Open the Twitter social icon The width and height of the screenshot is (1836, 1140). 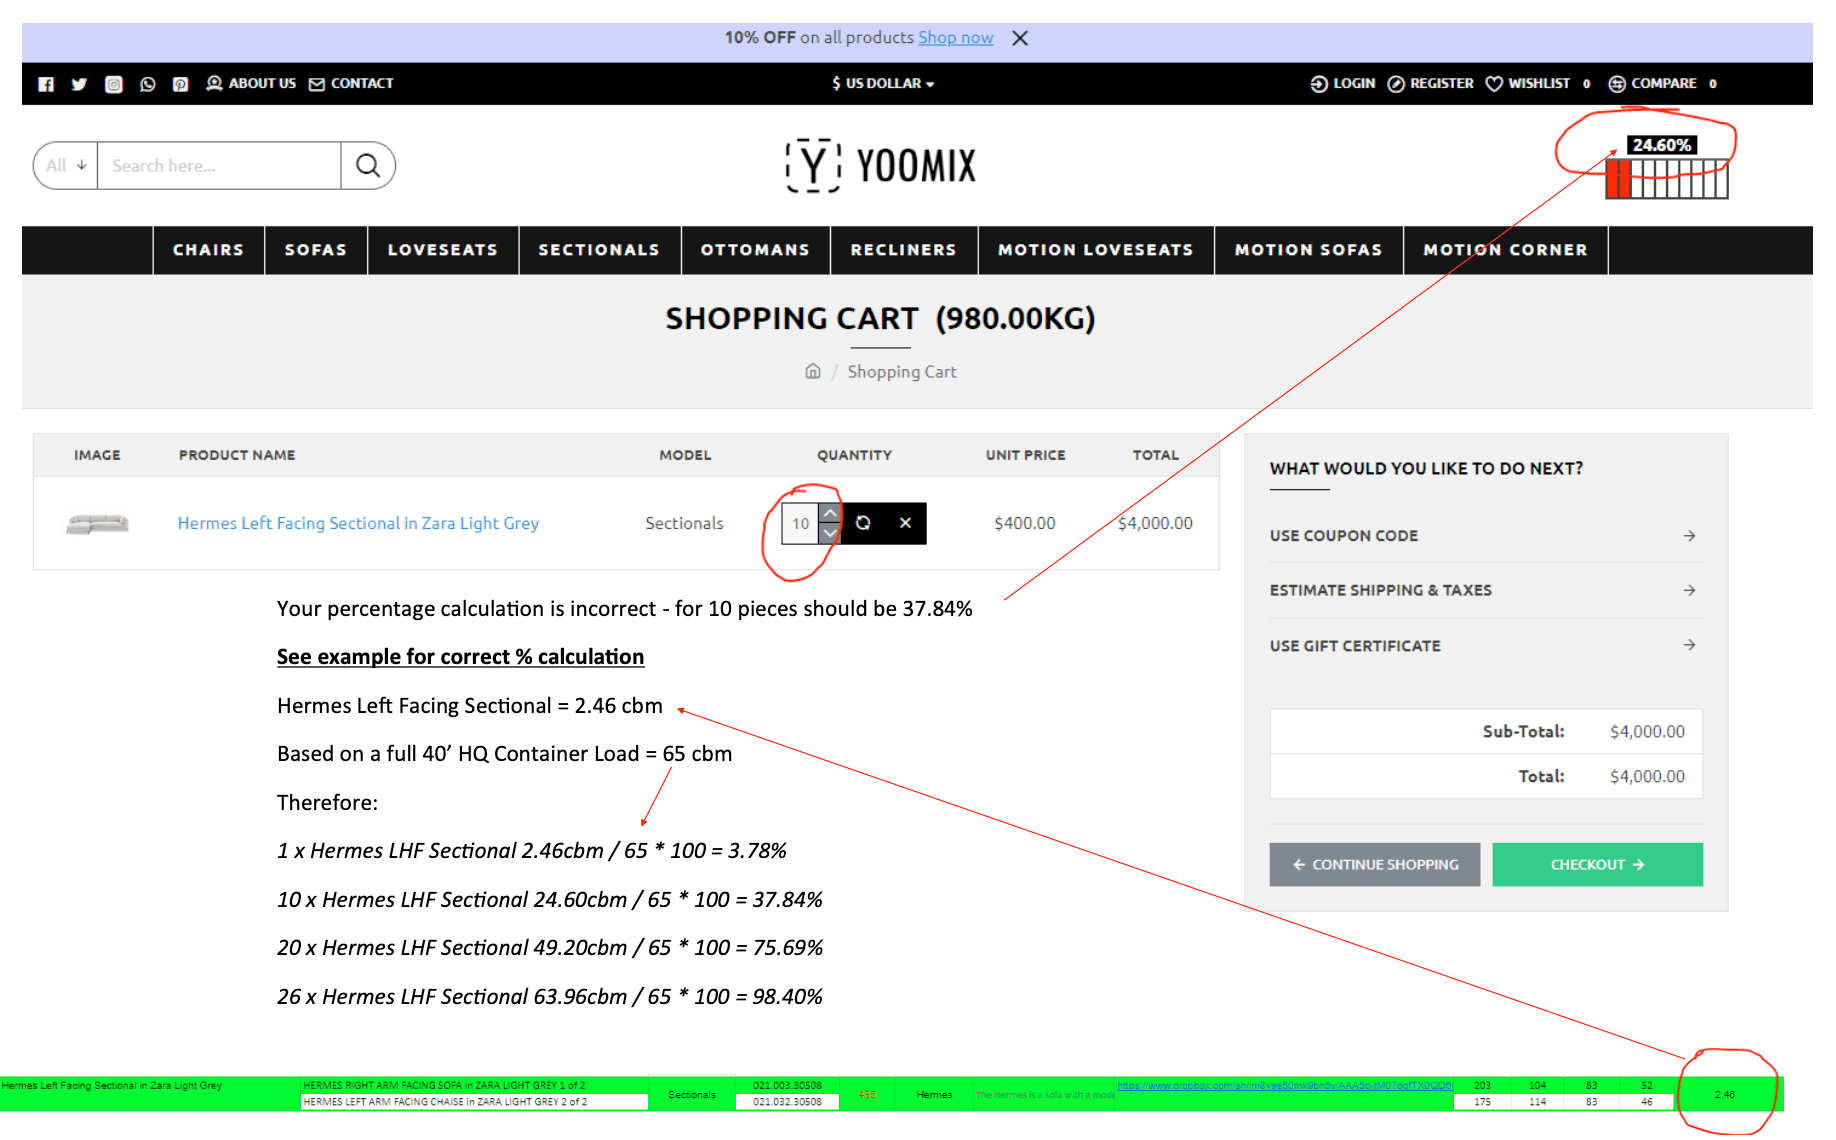pyautogui.click(x=79, y=84)
